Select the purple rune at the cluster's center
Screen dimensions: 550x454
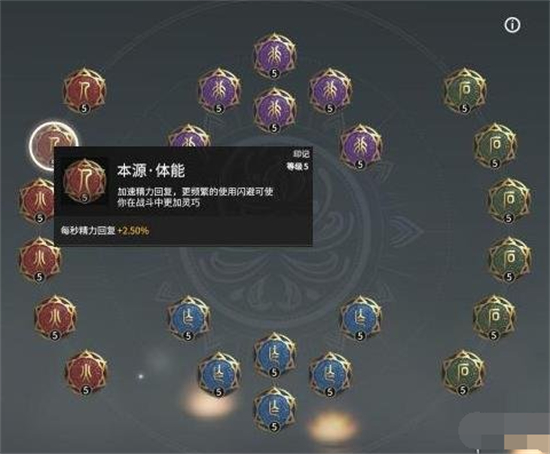tap(275, 110)
